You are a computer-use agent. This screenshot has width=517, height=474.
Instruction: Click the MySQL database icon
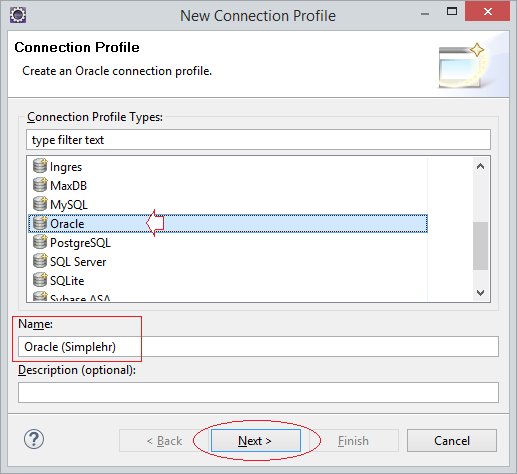[40, 204]
